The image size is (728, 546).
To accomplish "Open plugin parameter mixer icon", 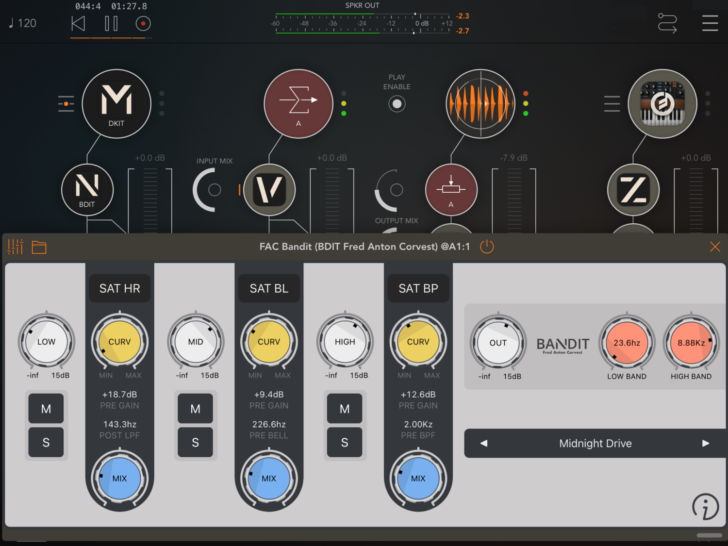I will click(15, 247).
